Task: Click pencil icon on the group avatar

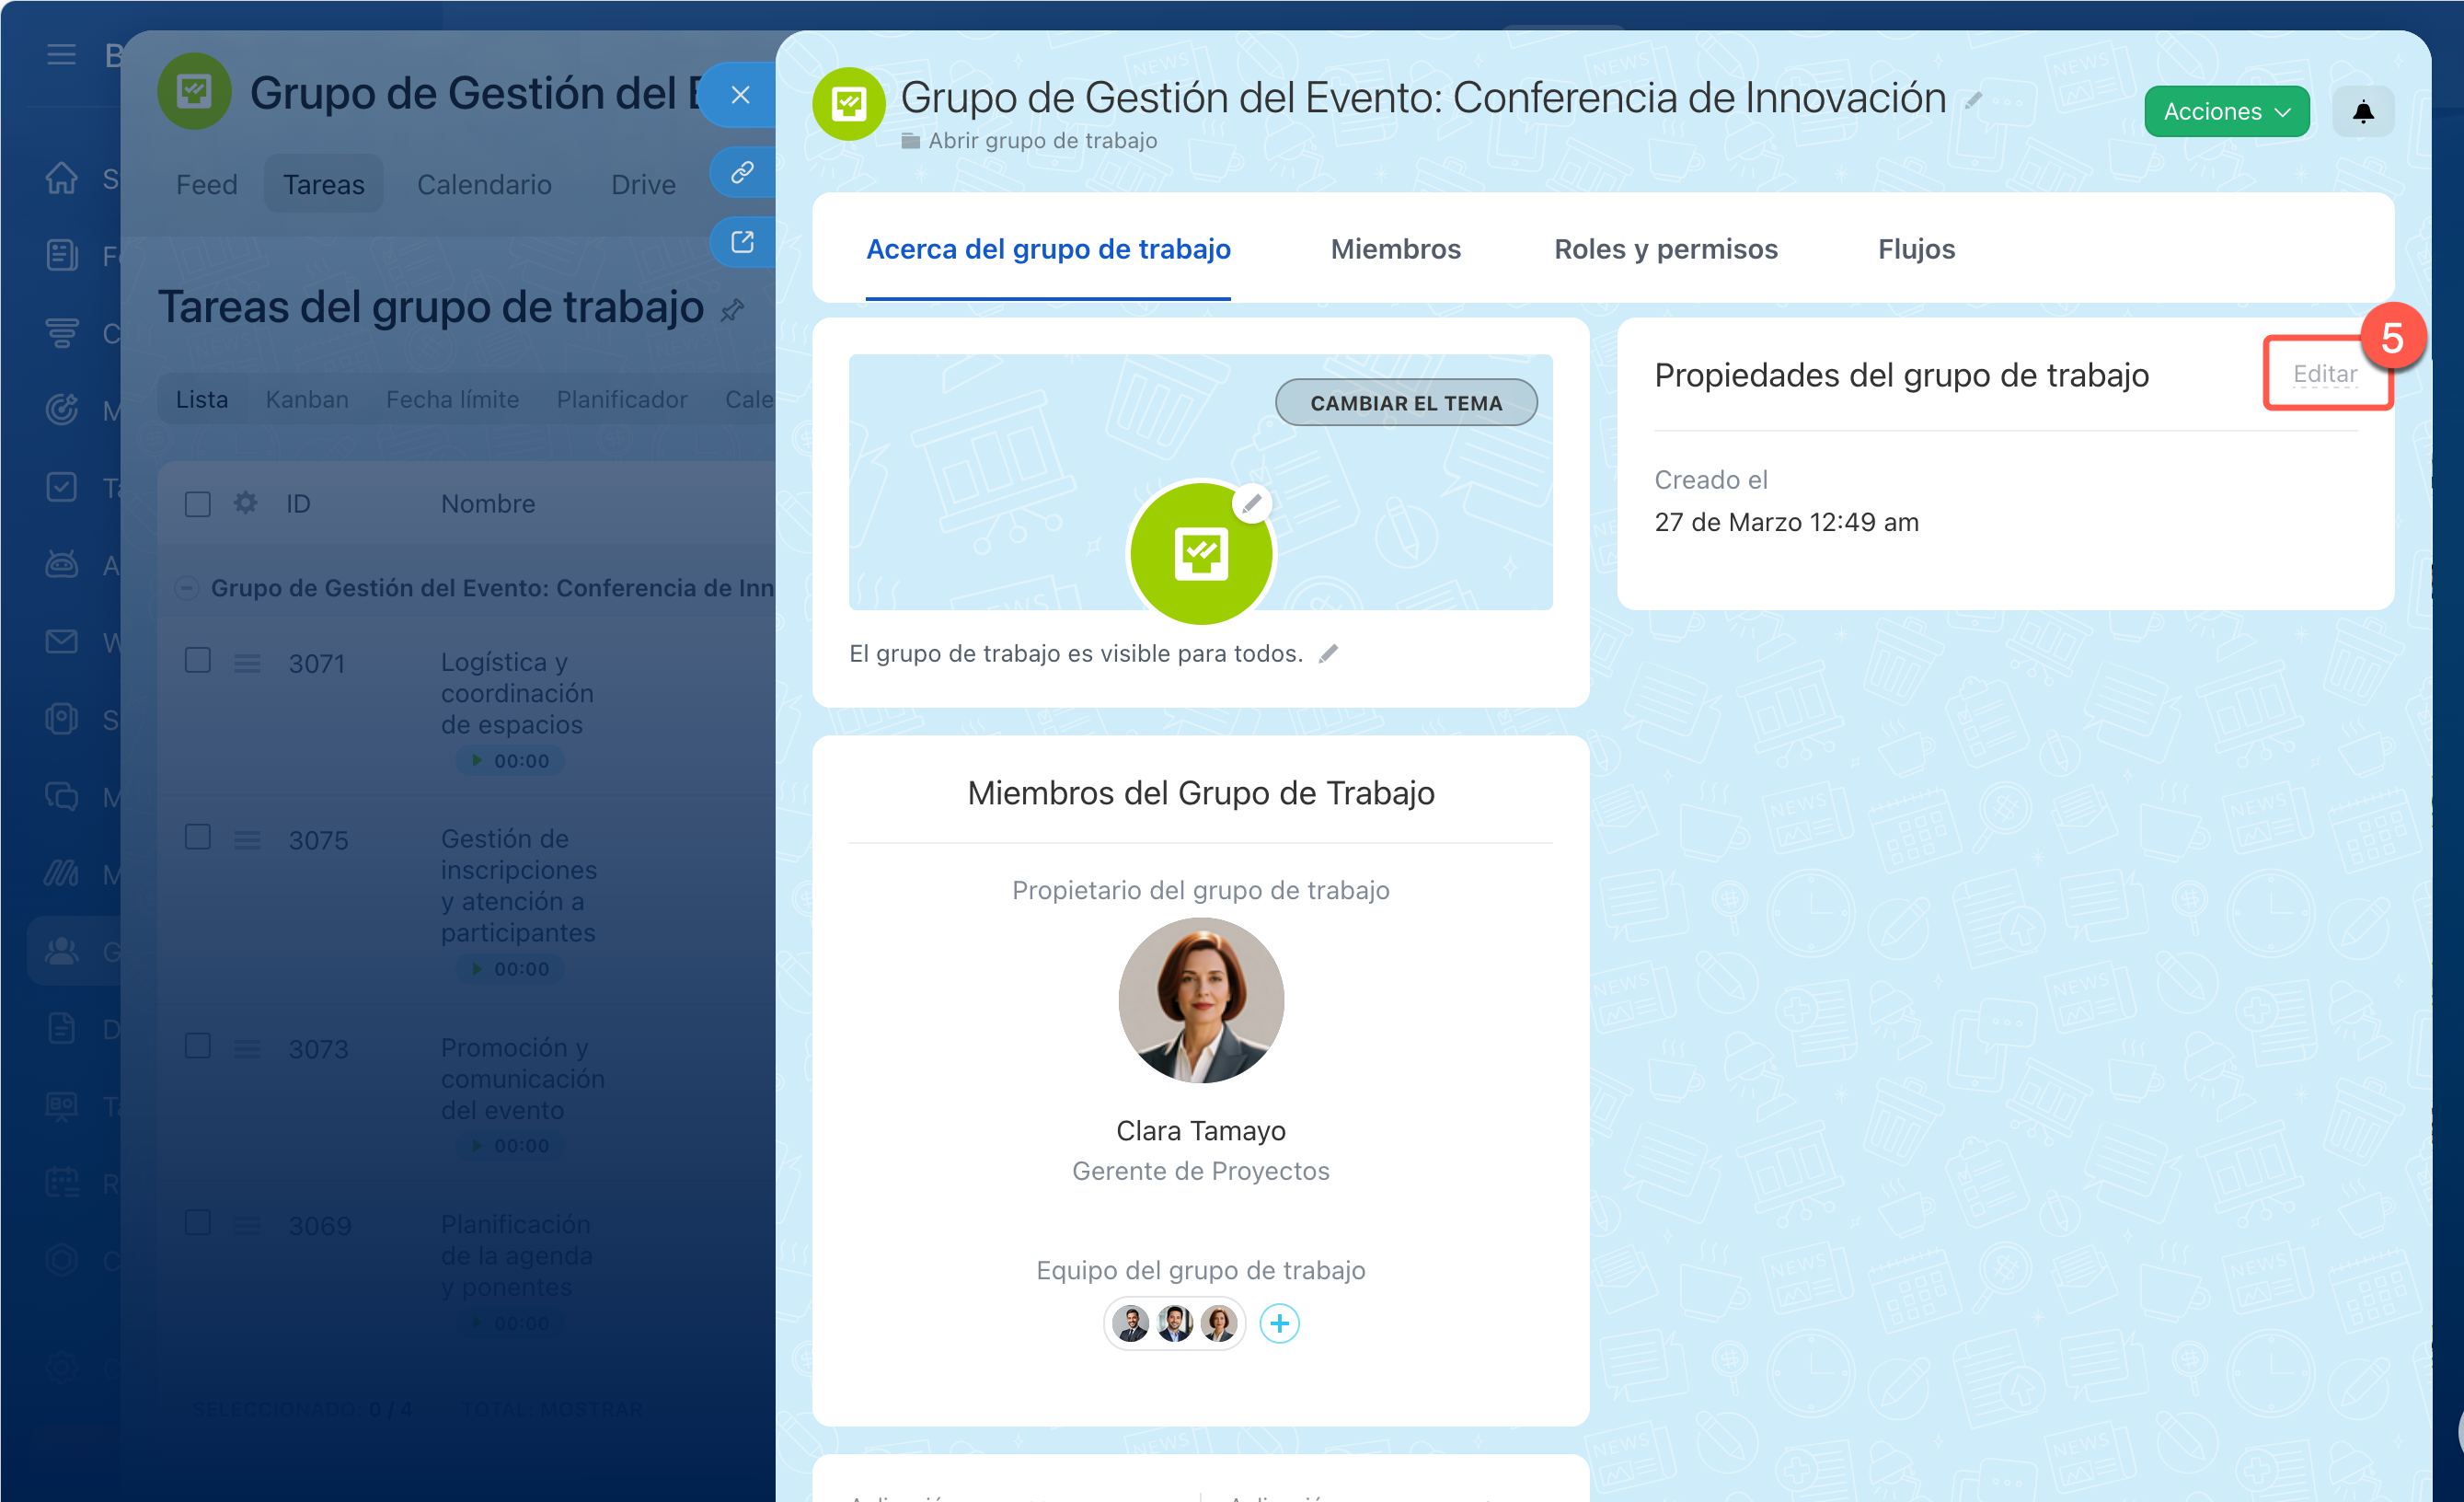Action: tap(1251, 504)
